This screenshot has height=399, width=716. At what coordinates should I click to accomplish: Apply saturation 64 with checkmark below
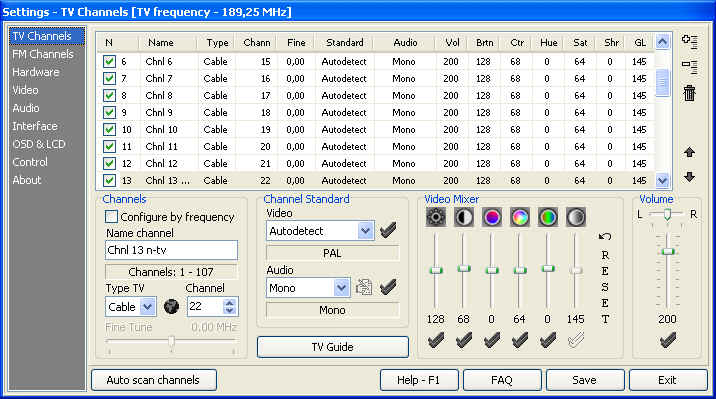(520, 340)
